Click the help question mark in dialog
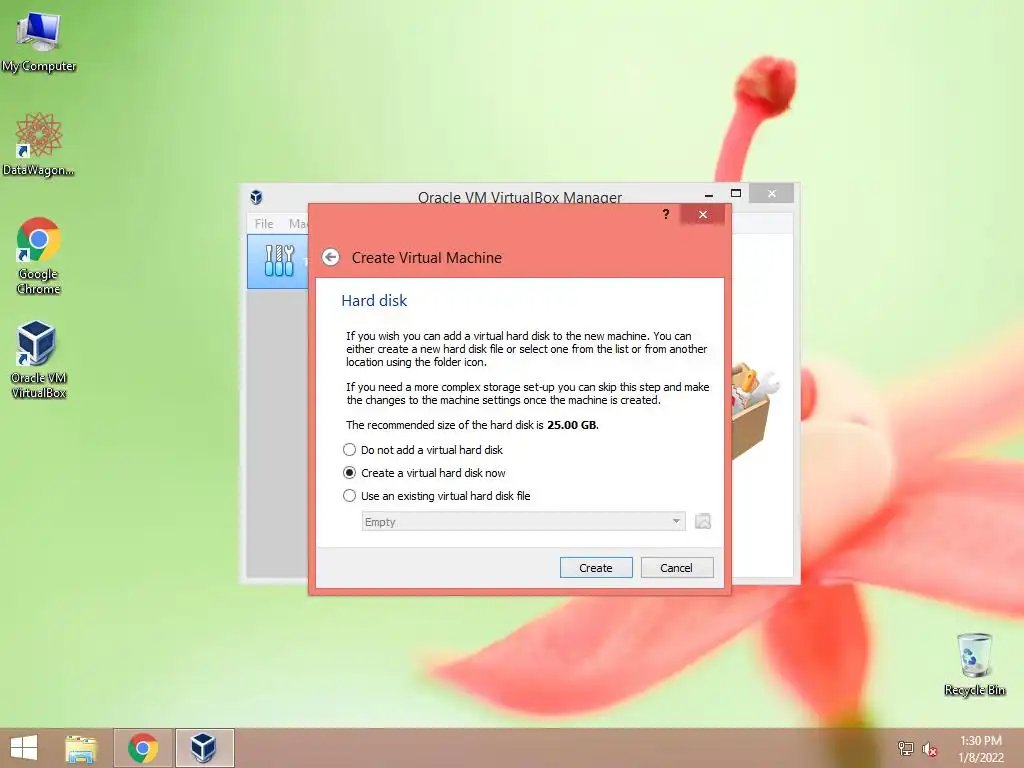Image resolution: width=1024 pixels, height=768 pixels. 665,214
